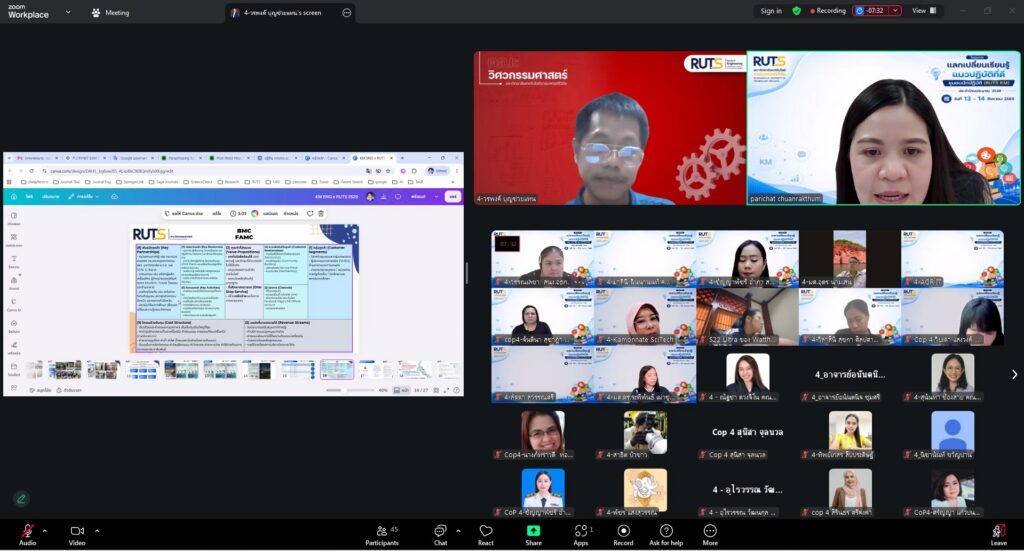Open the More options menu

point(710,535)
